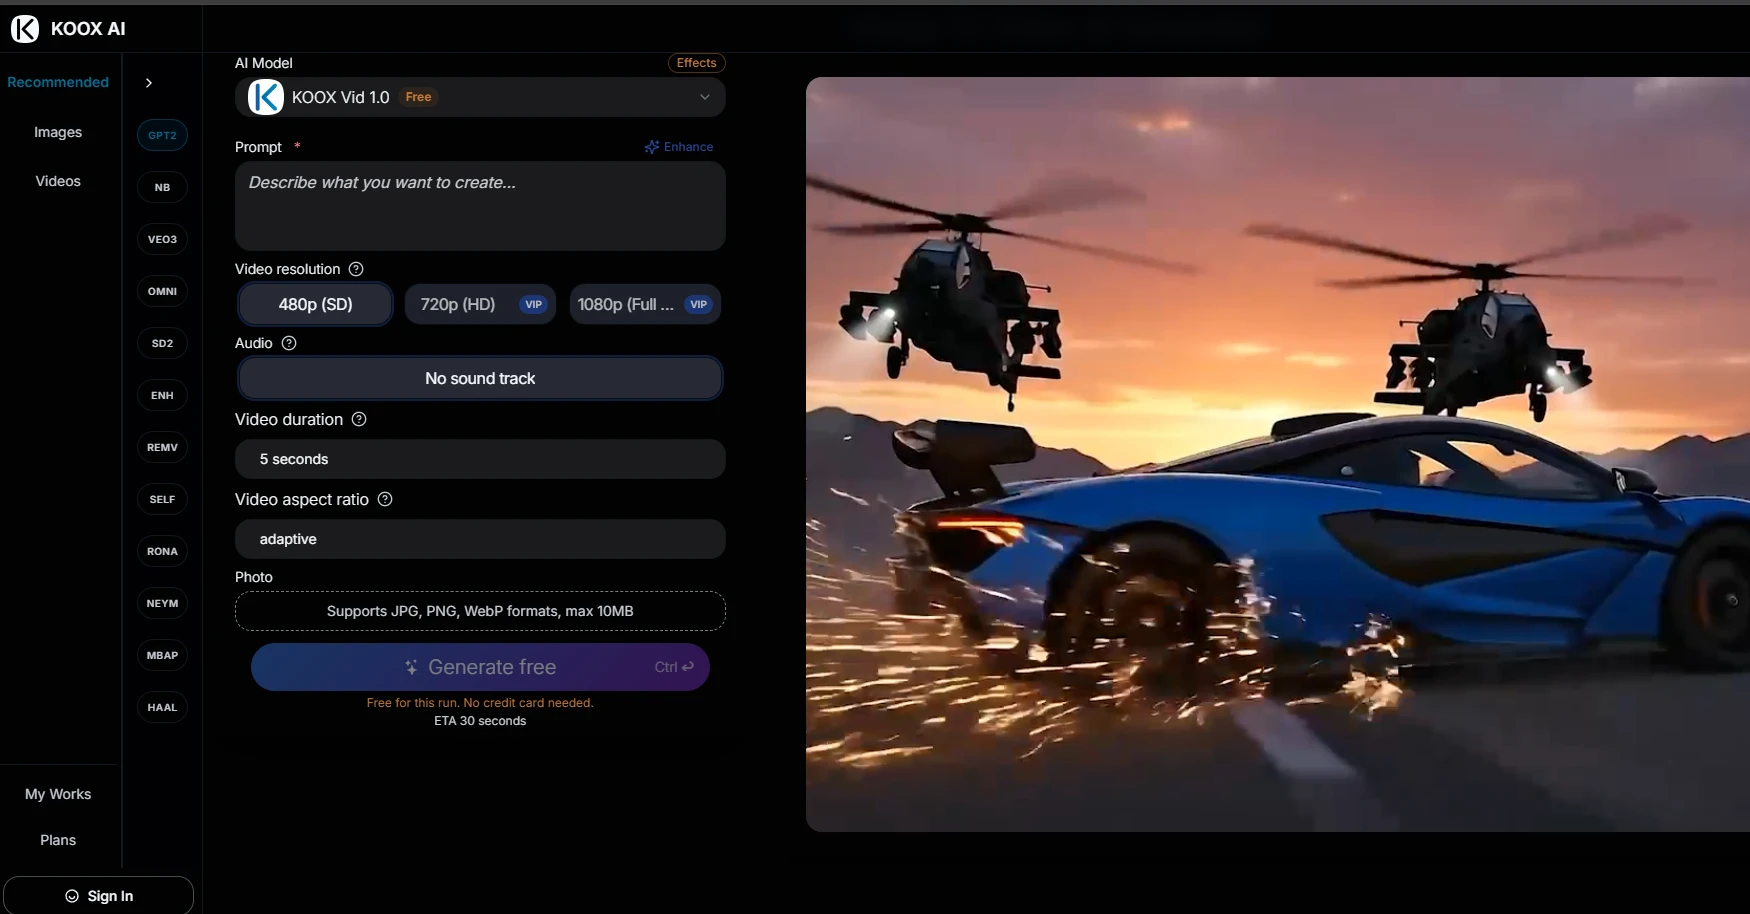Image resolution: width=1750 pixels, height=914 pixels.
Task: Select the REMV tool icon
Action: click(x=162, y=447)
